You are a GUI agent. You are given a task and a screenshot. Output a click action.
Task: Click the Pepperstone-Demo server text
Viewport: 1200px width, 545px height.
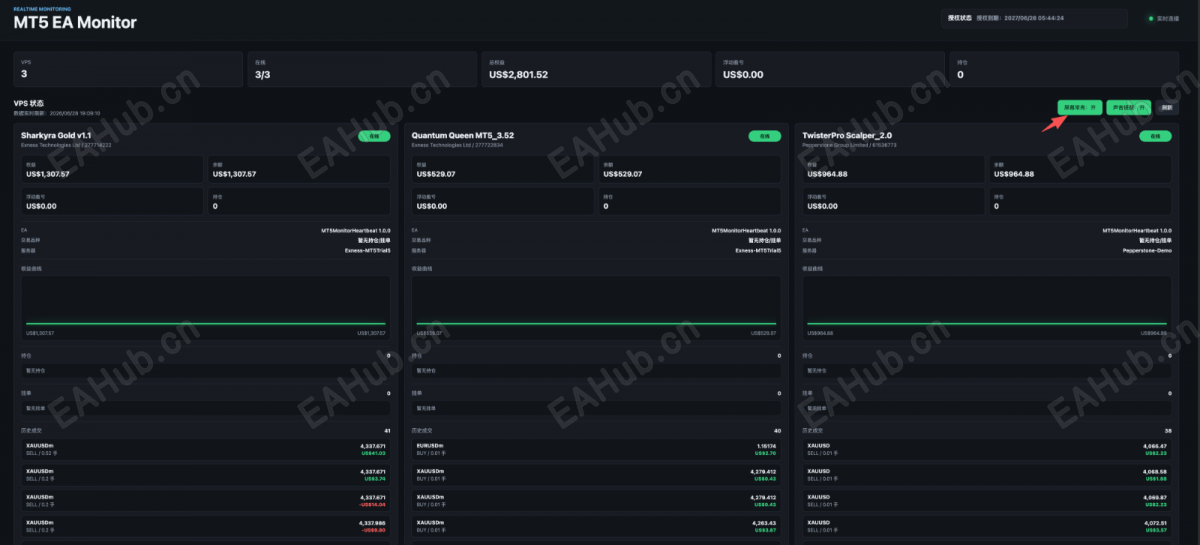pos(1148,250)
